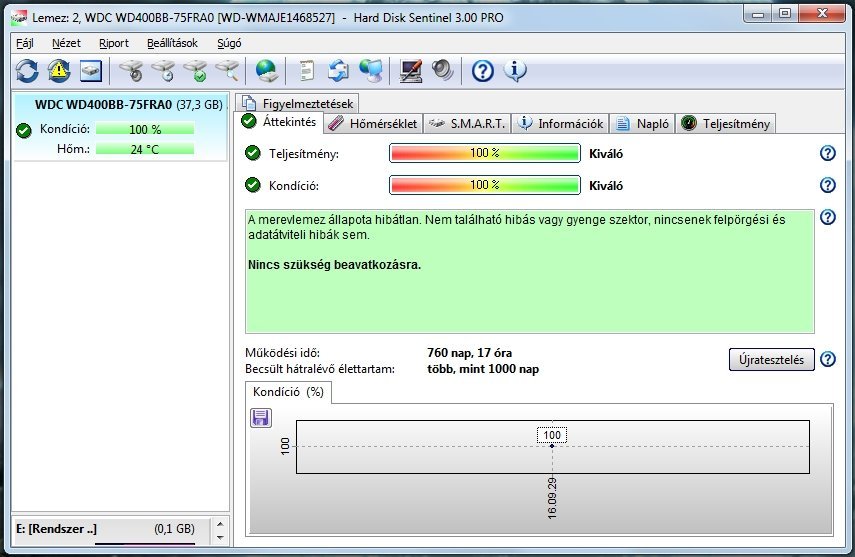The width and height of the screenshot is (855, 557).
Task: Click the Teljesítmény 100 % gradient bar
Action: 485,153
